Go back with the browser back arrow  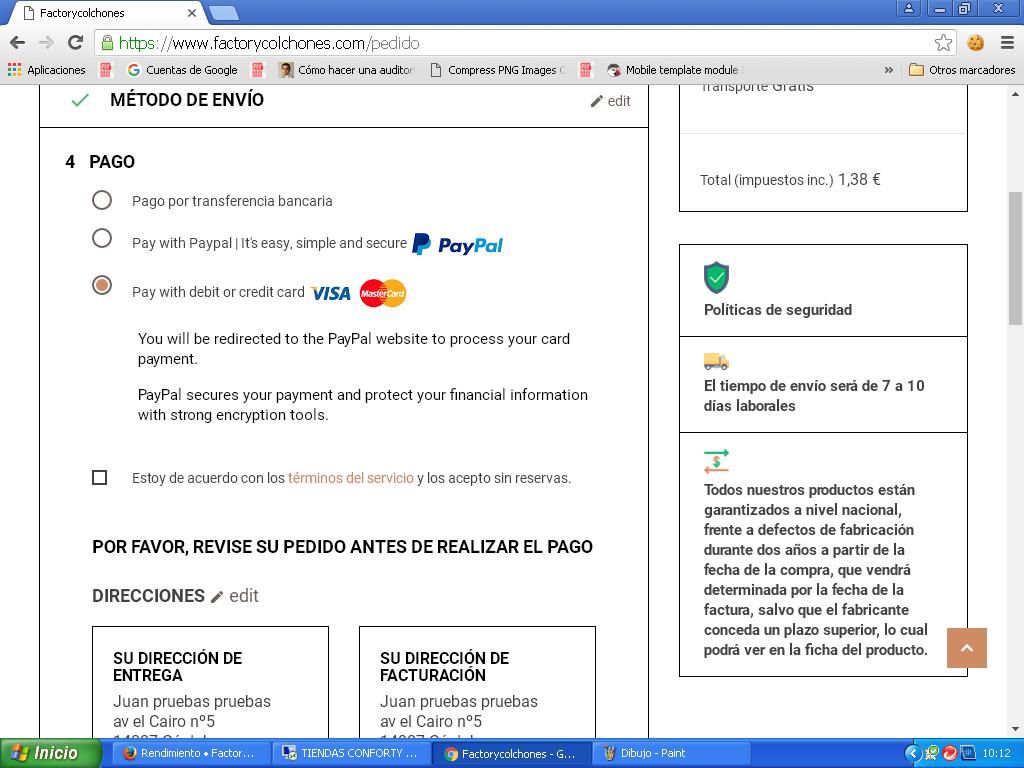[18, 43]
